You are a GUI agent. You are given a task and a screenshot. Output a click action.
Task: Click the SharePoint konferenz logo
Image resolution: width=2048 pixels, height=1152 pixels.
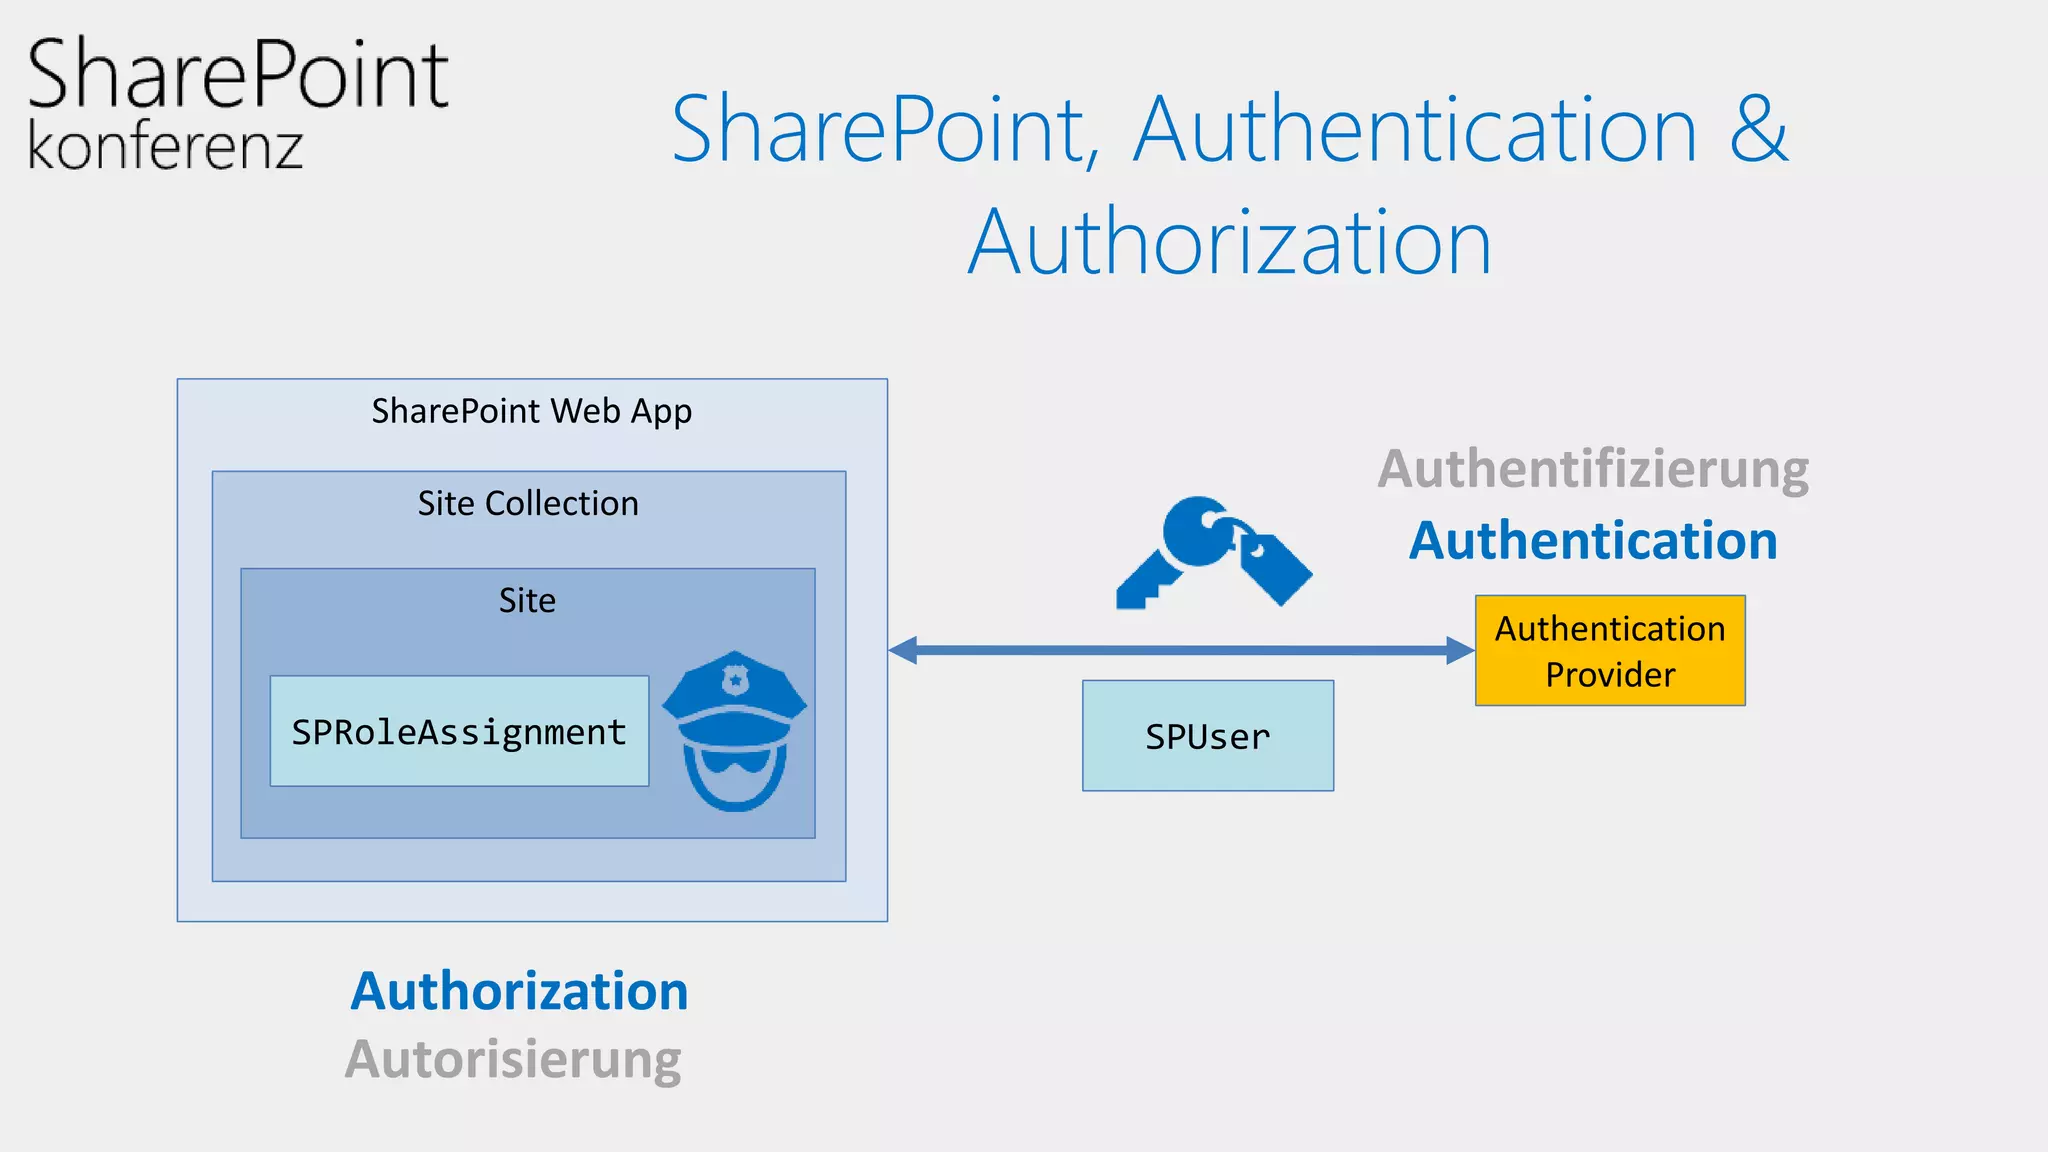pyautogui.click(x=238, y=102)
